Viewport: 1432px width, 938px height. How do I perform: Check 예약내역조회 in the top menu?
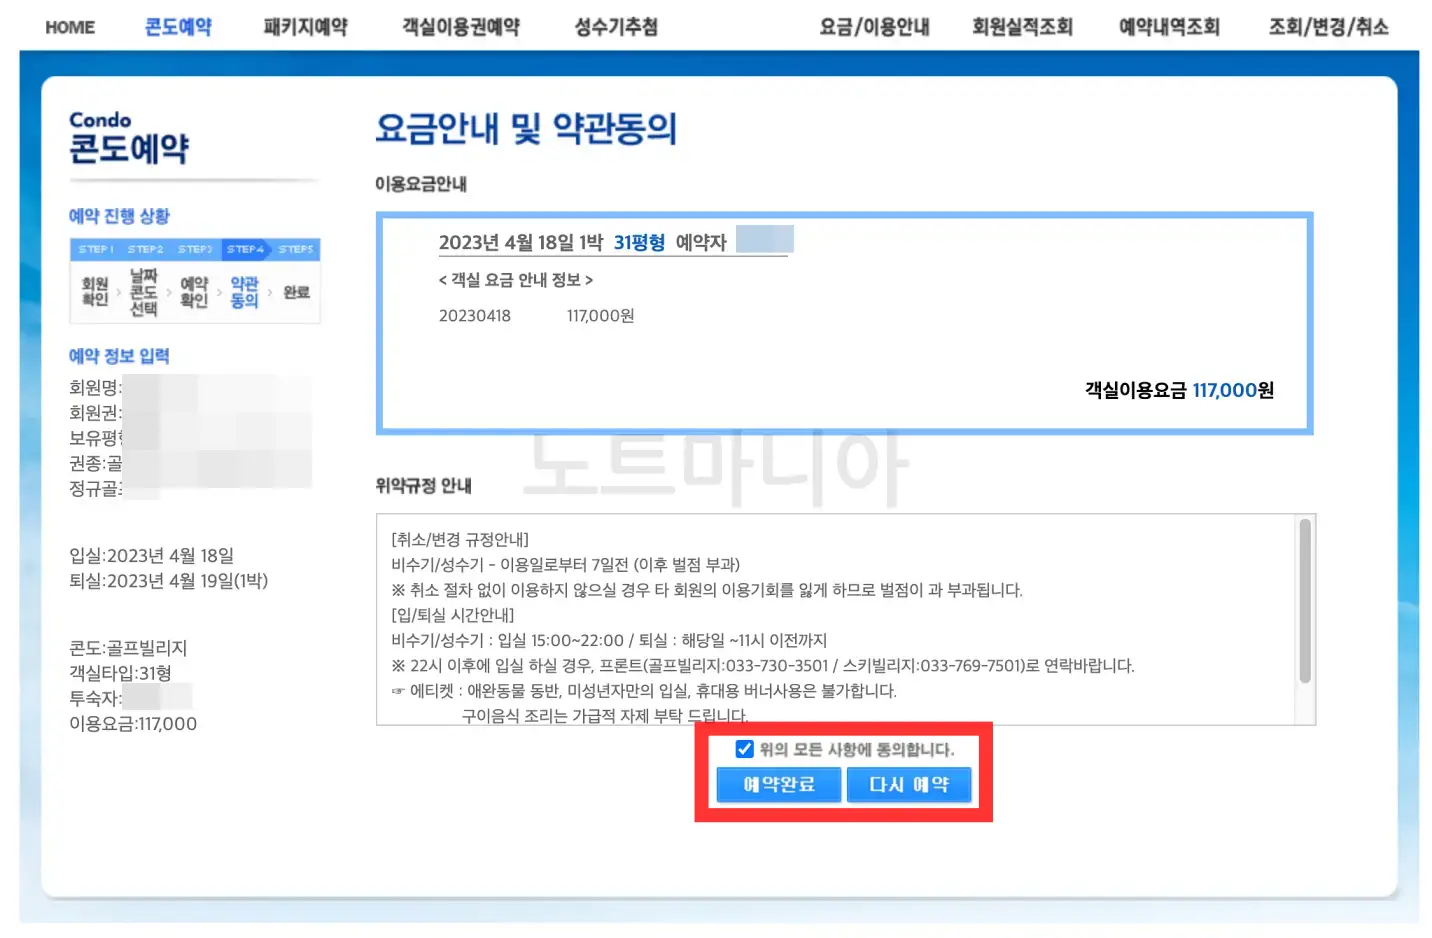[1169, 27]
